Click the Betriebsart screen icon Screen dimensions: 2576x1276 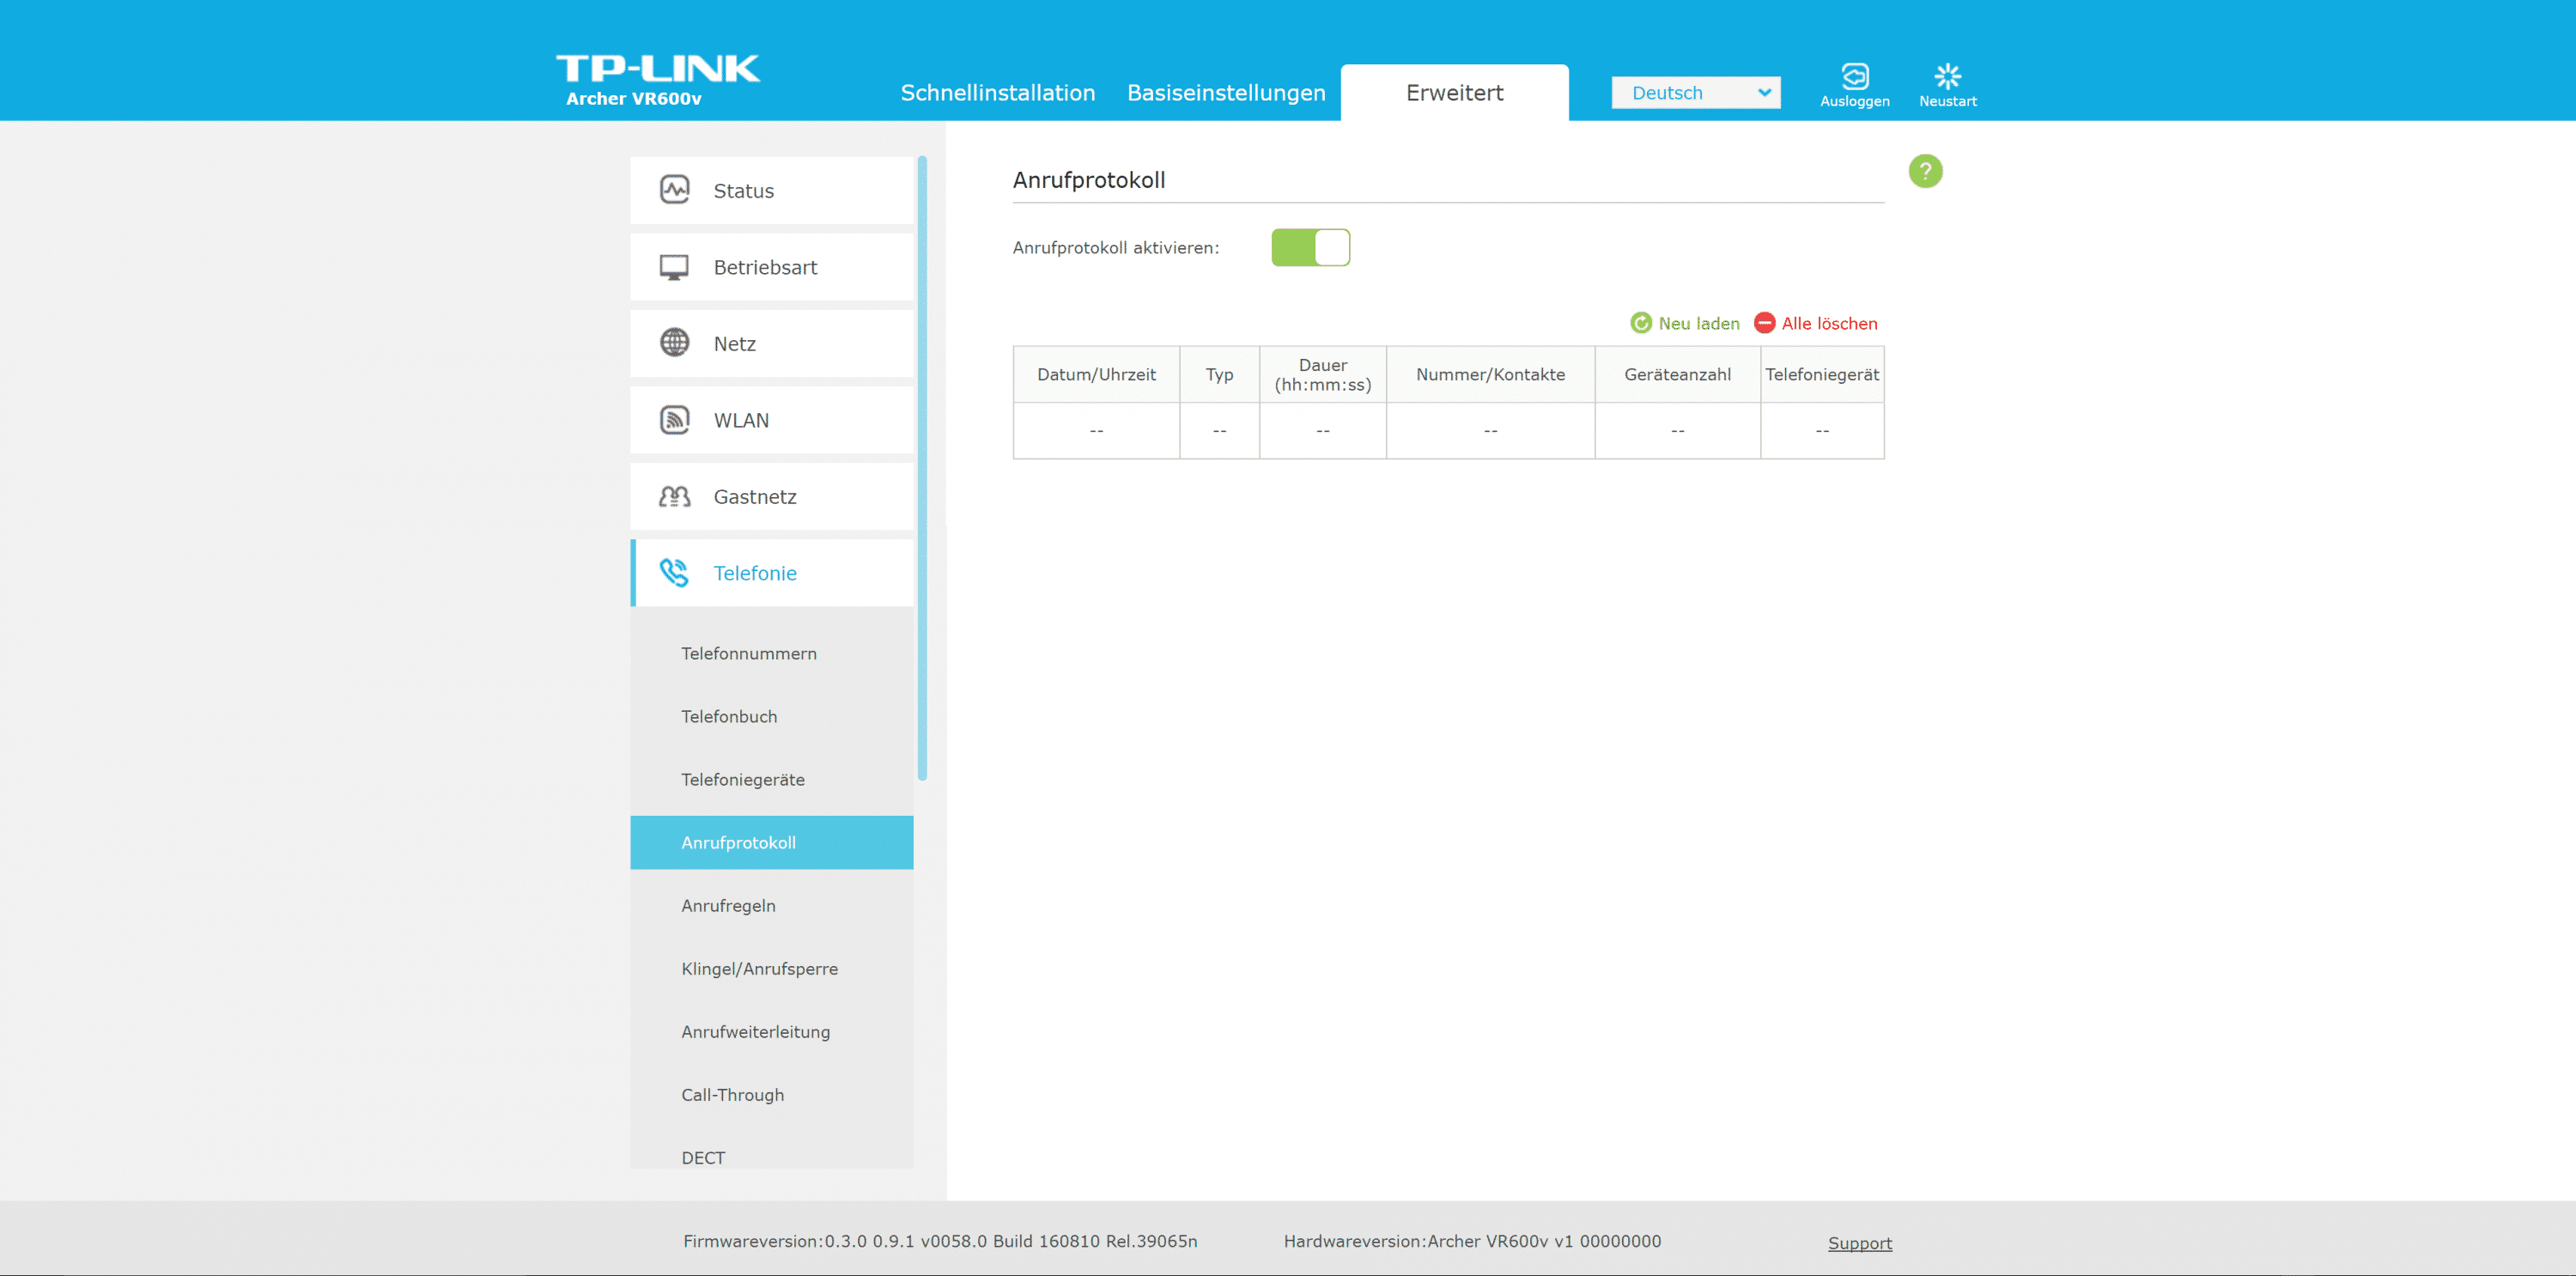pyautogui.click(x=674, y=267)
